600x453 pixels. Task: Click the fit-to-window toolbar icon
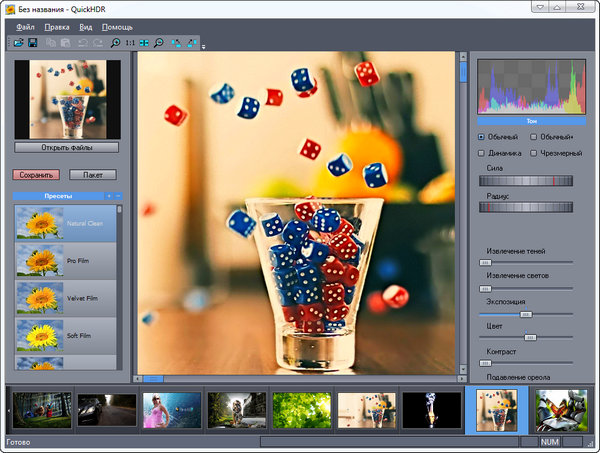(x=144, y=43)
